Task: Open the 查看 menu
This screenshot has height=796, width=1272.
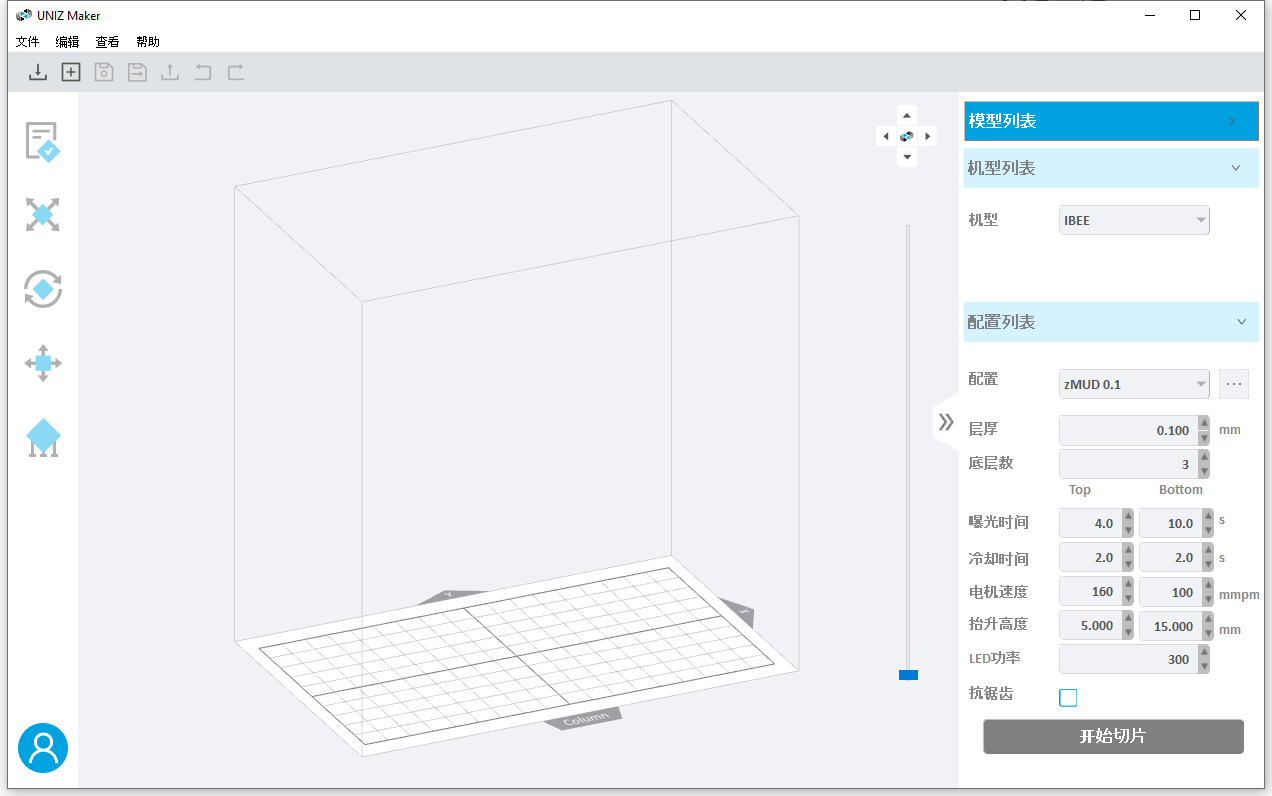Action: [107, 42]
